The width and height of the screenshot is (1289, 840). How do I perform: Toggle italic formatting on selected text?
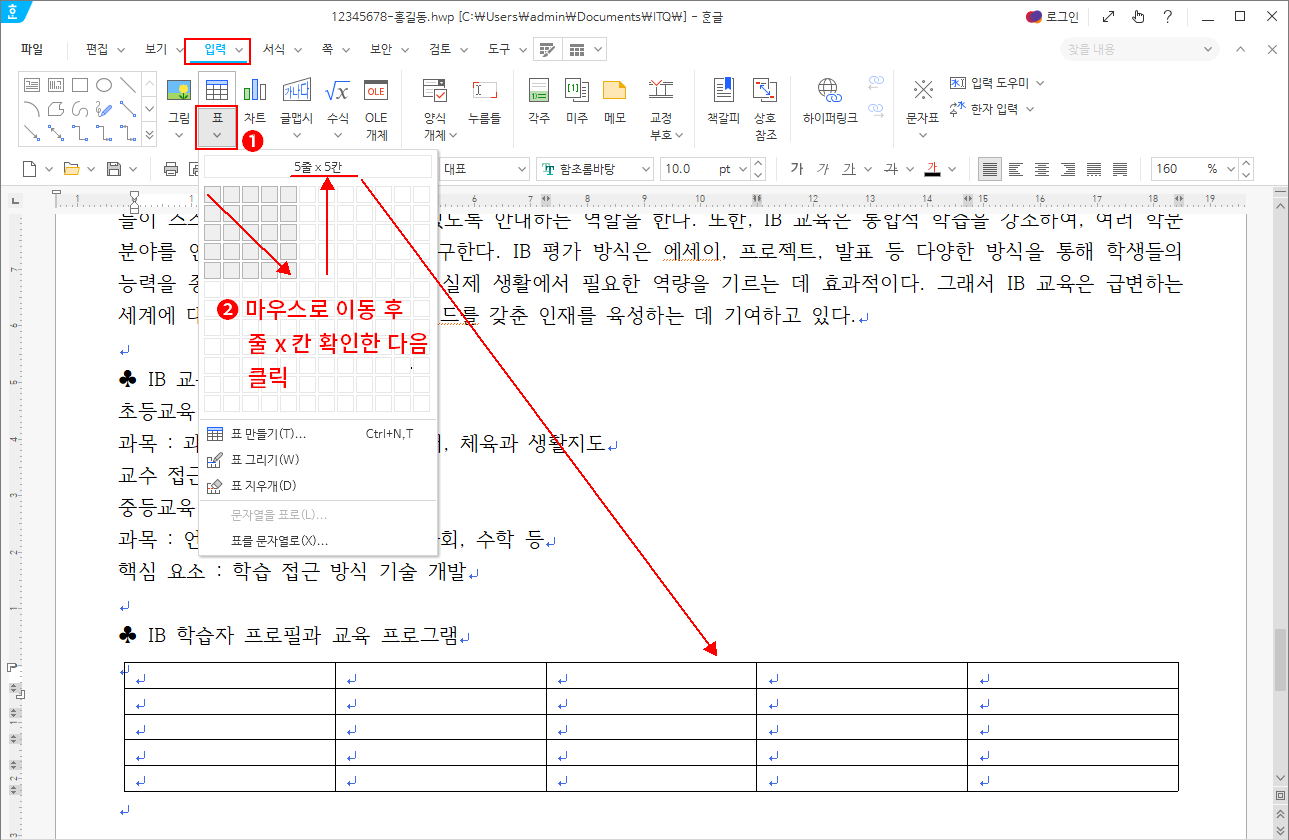pos(823,169)
